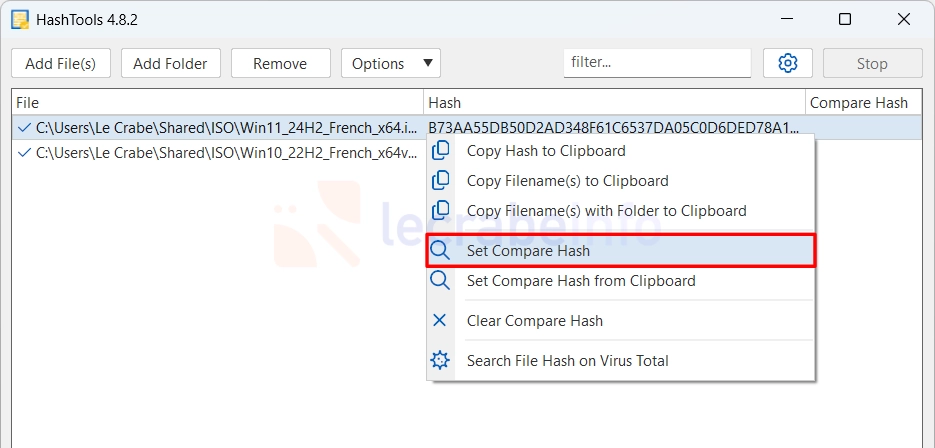
Task: Expand the Options dropdown arrow
Action: pyautogui.click(x=428, y=63)
